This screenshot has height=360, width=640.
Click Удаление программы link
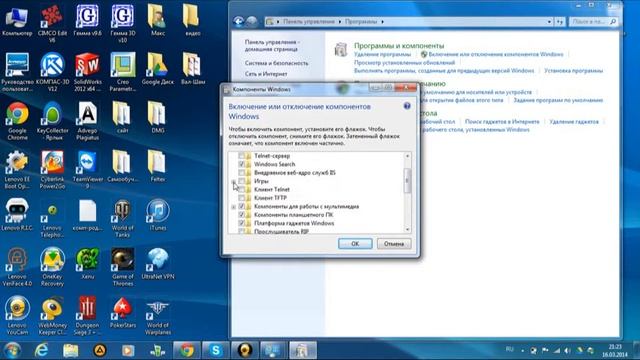coord(382,54)
